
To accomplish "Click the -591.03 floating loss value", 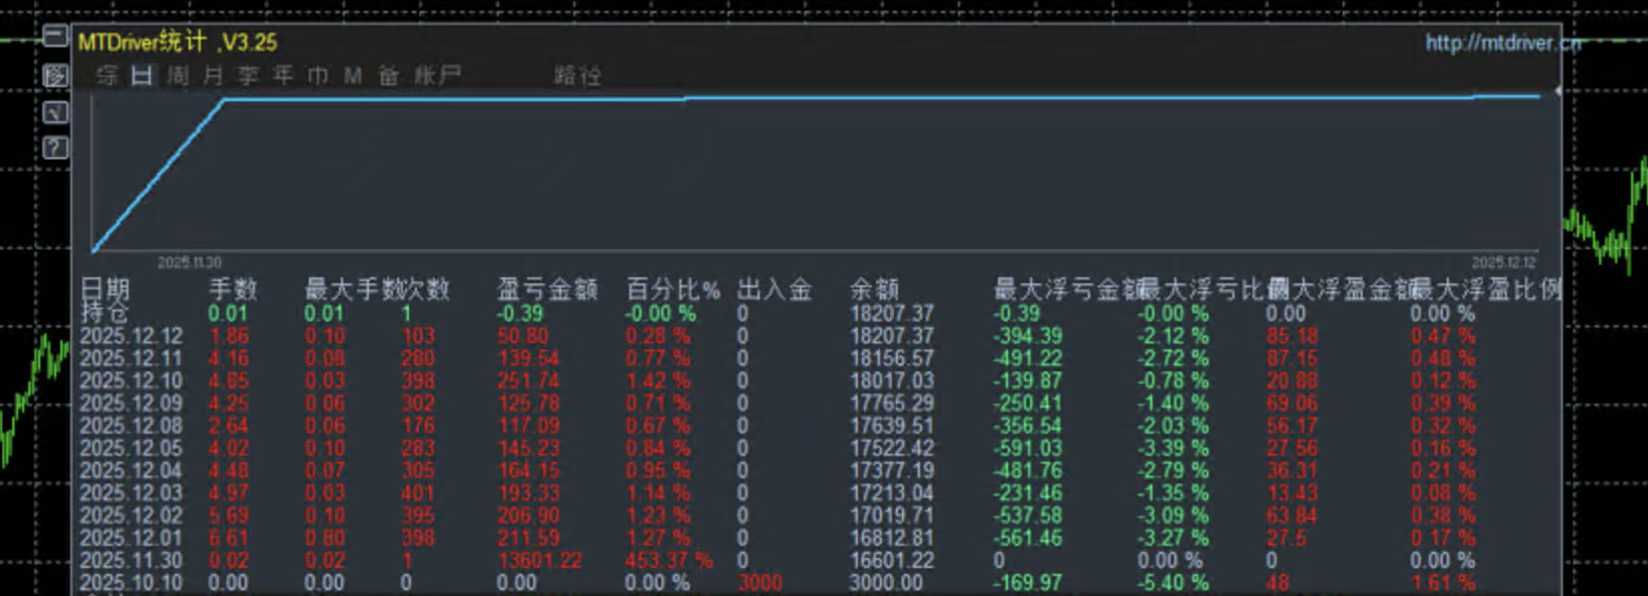I will [1027, 448].
